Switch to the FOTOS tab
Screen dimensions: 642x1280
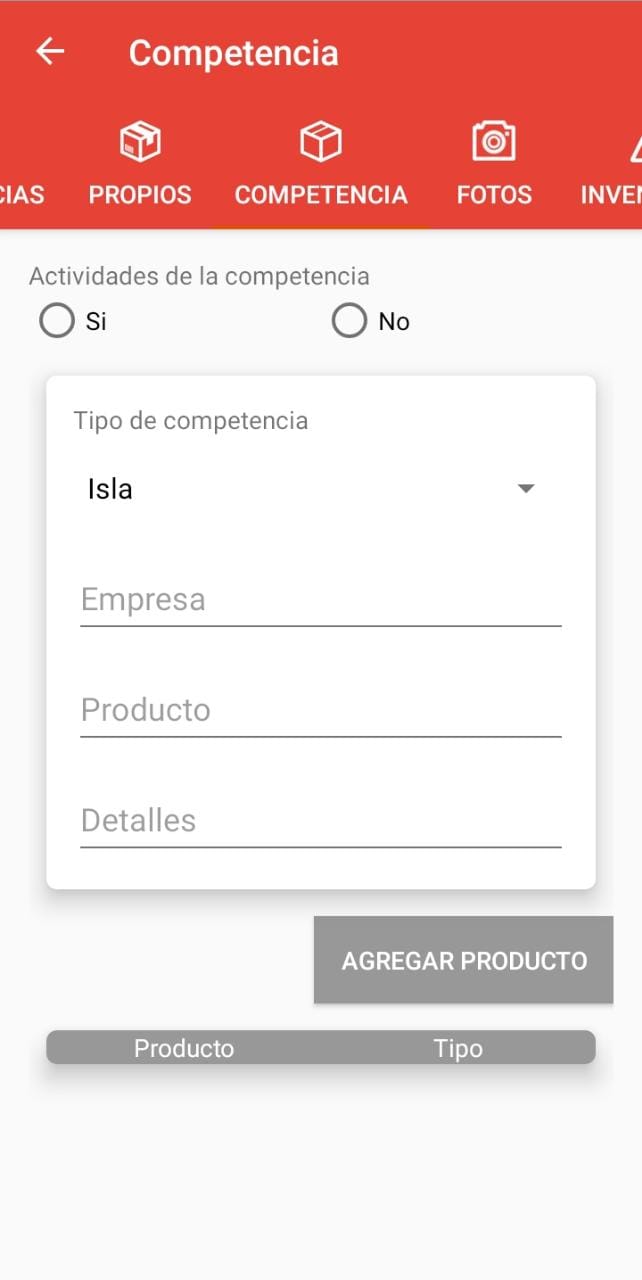[494, 195]
